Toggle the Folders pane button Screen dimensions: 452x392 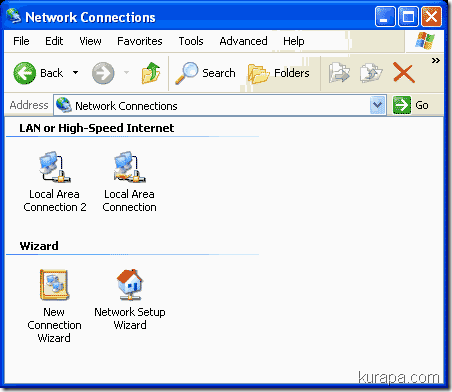279,73
